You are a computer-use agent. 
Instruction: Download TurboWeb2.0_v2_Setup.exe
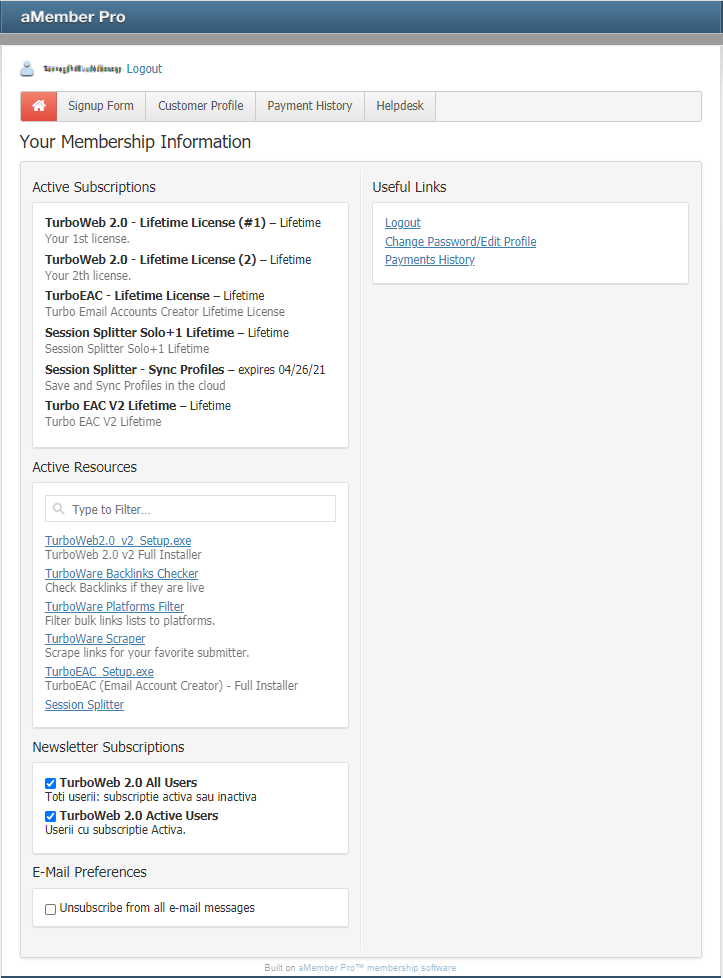(118, 541)
